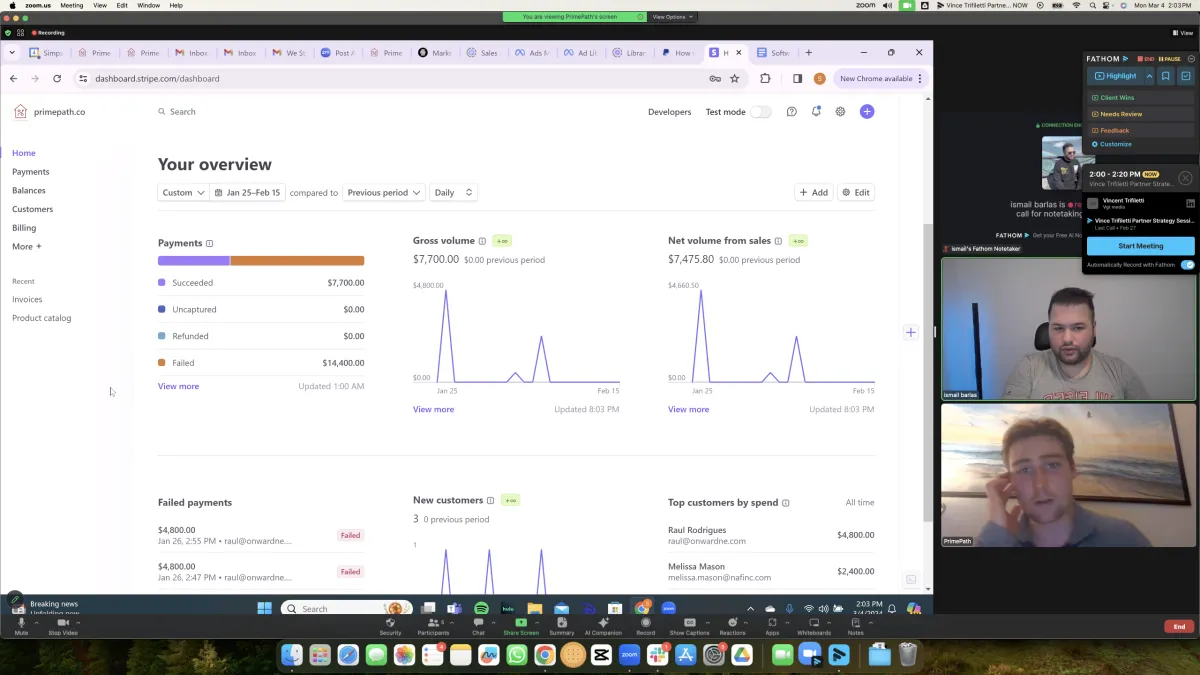Expand the Fathom Highlight options chevron
Viewport: 1200px width, 675px height.
(x=1149, y=76)
